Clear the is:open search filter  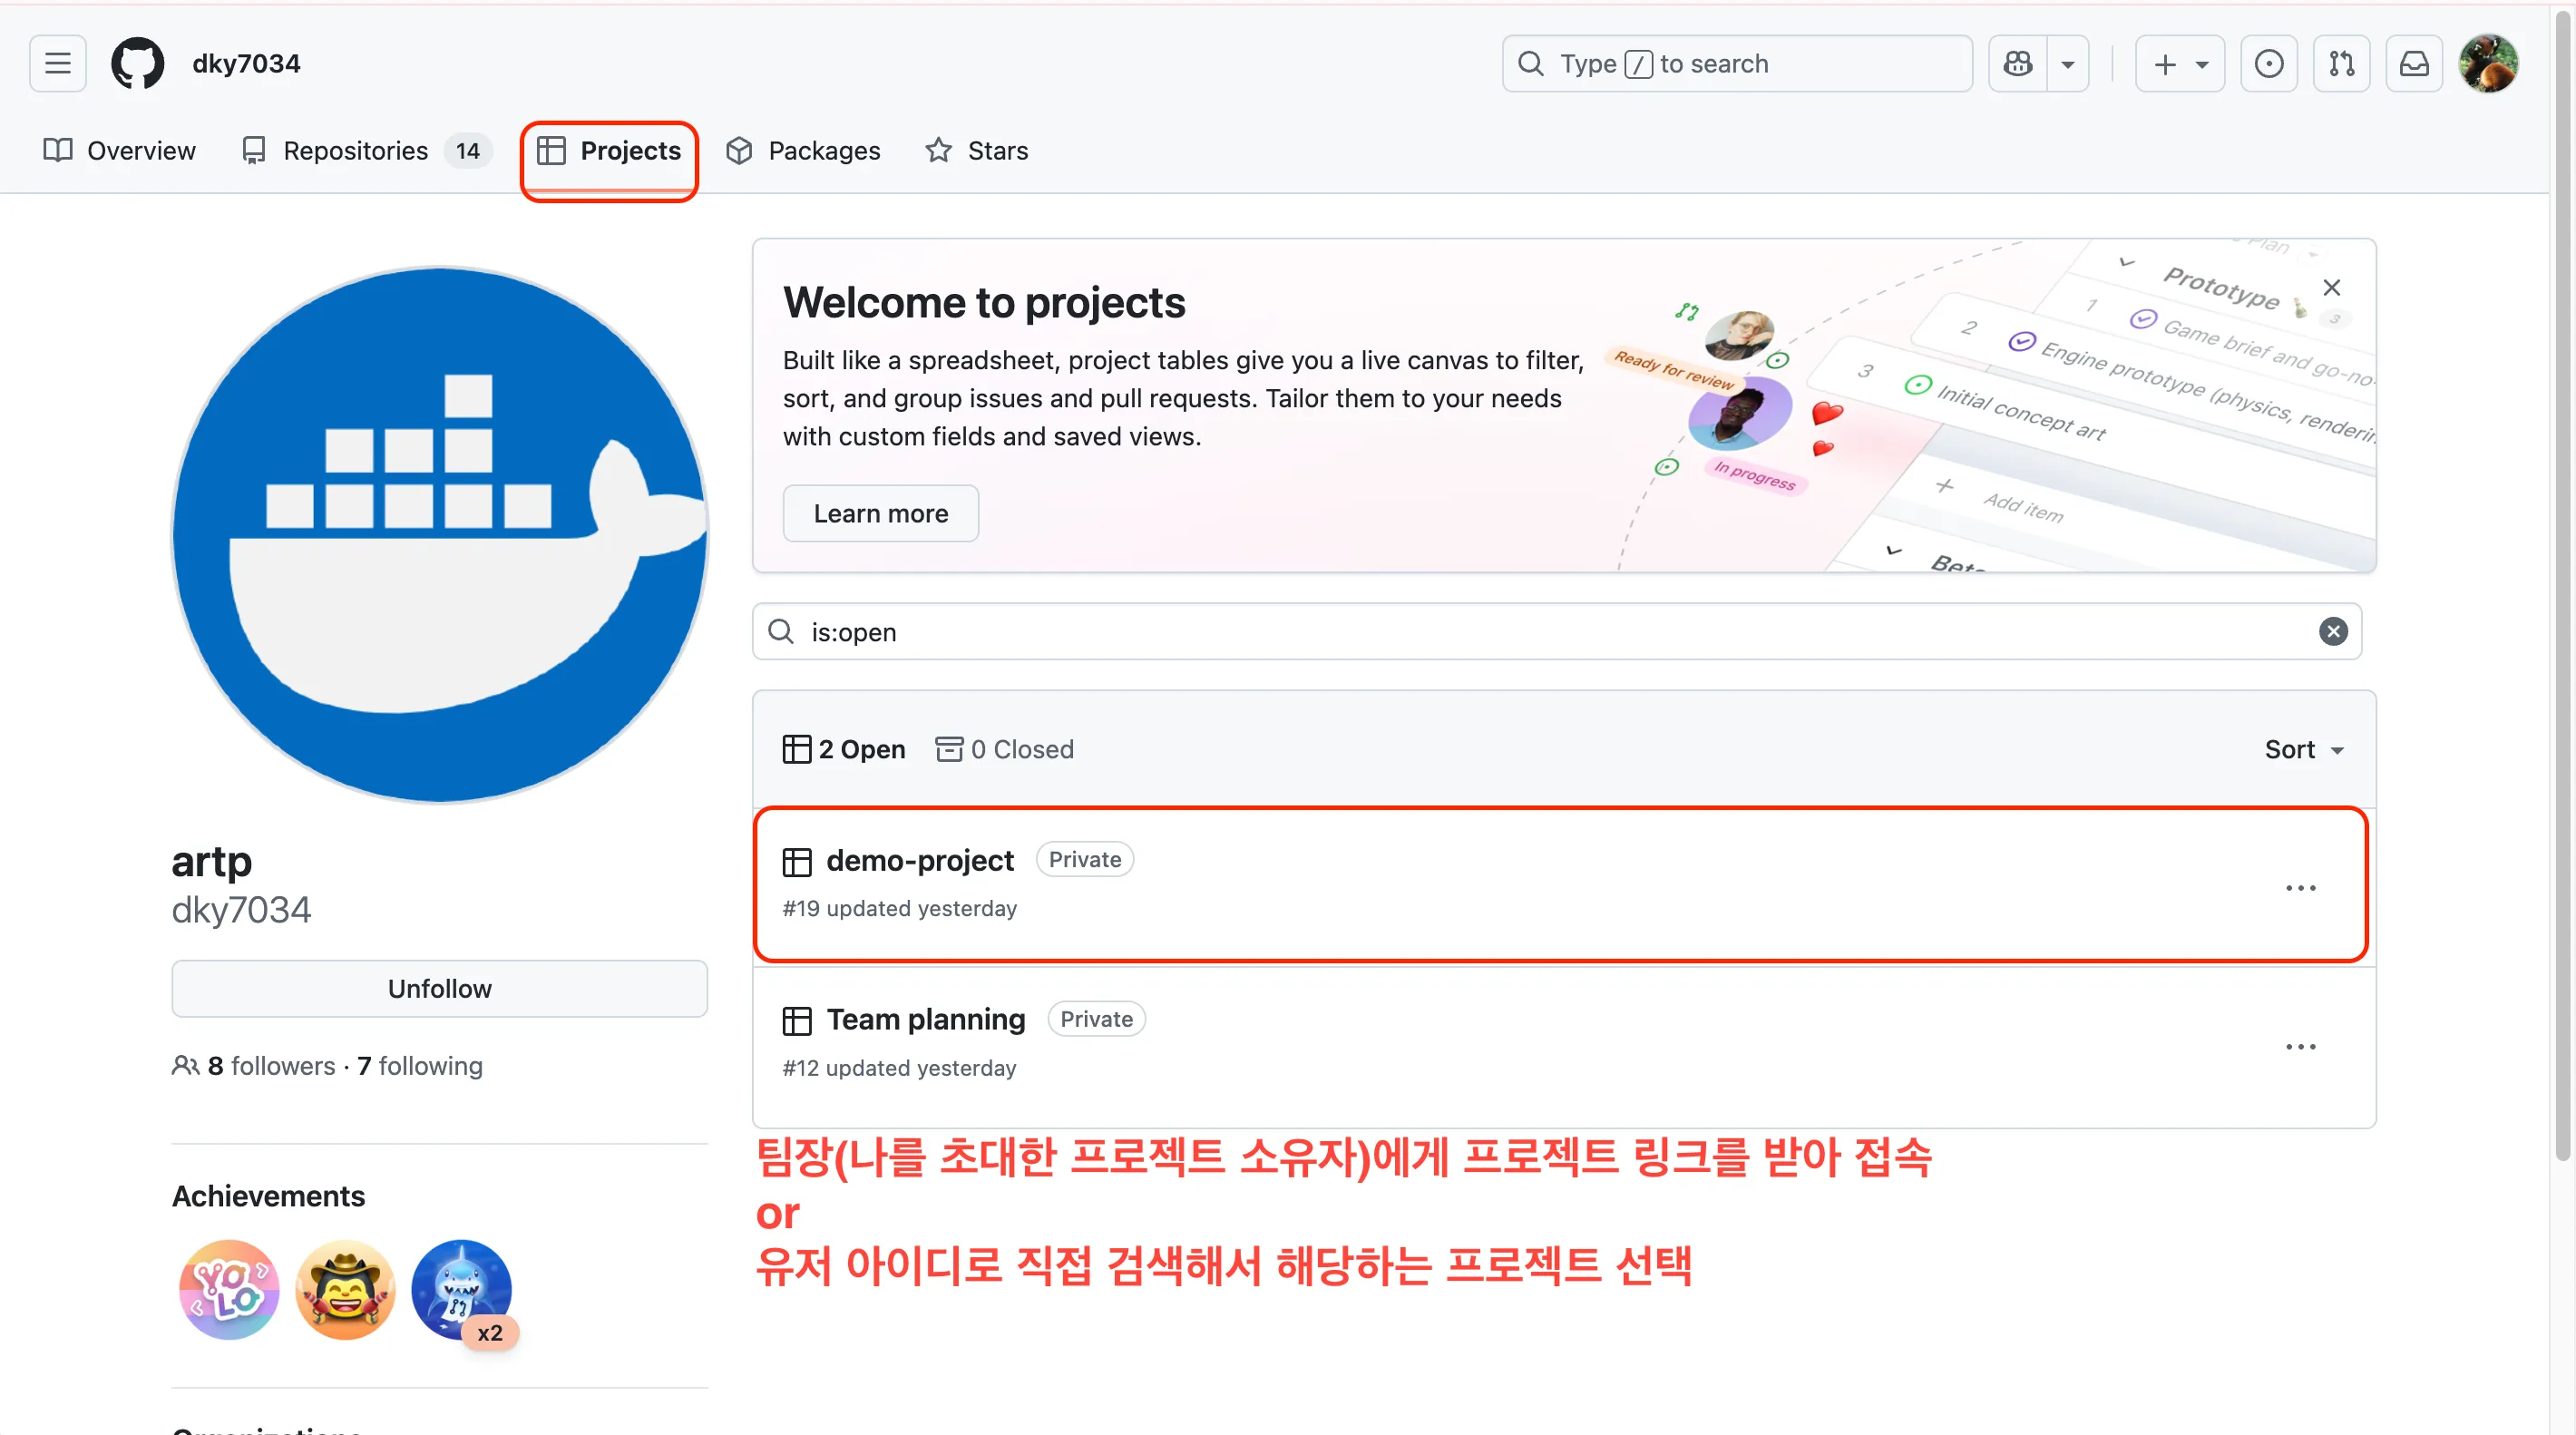(x=2333, y=632)
